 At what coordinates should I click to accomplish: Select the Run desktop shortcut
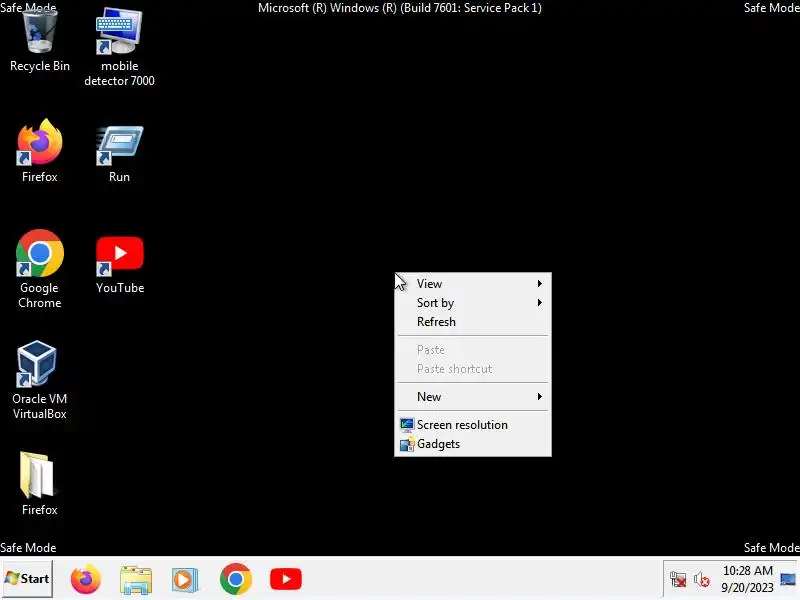coord(119,154)
